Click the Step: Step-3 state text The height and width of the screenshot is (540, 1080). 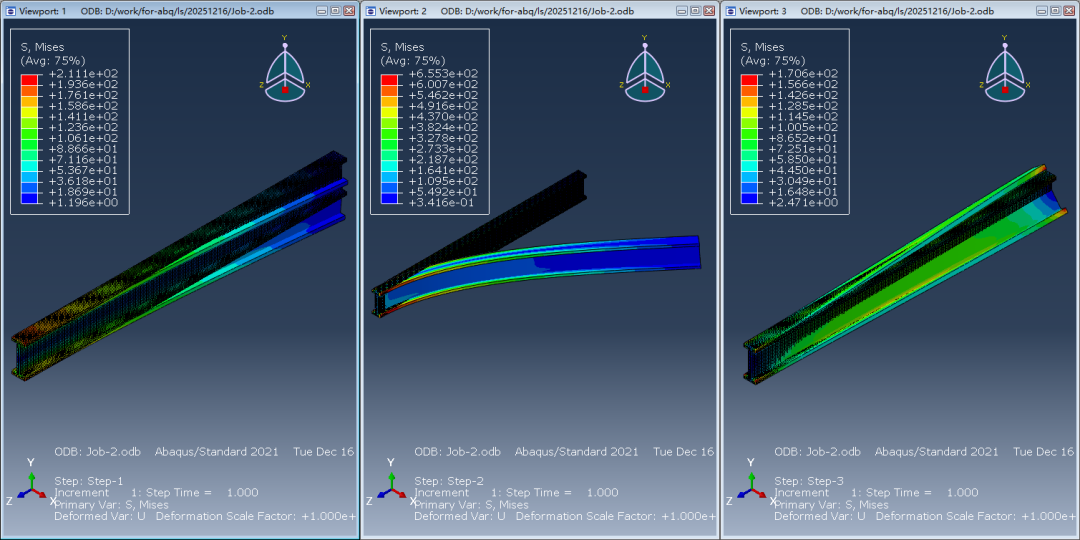(x=809, y=481)
